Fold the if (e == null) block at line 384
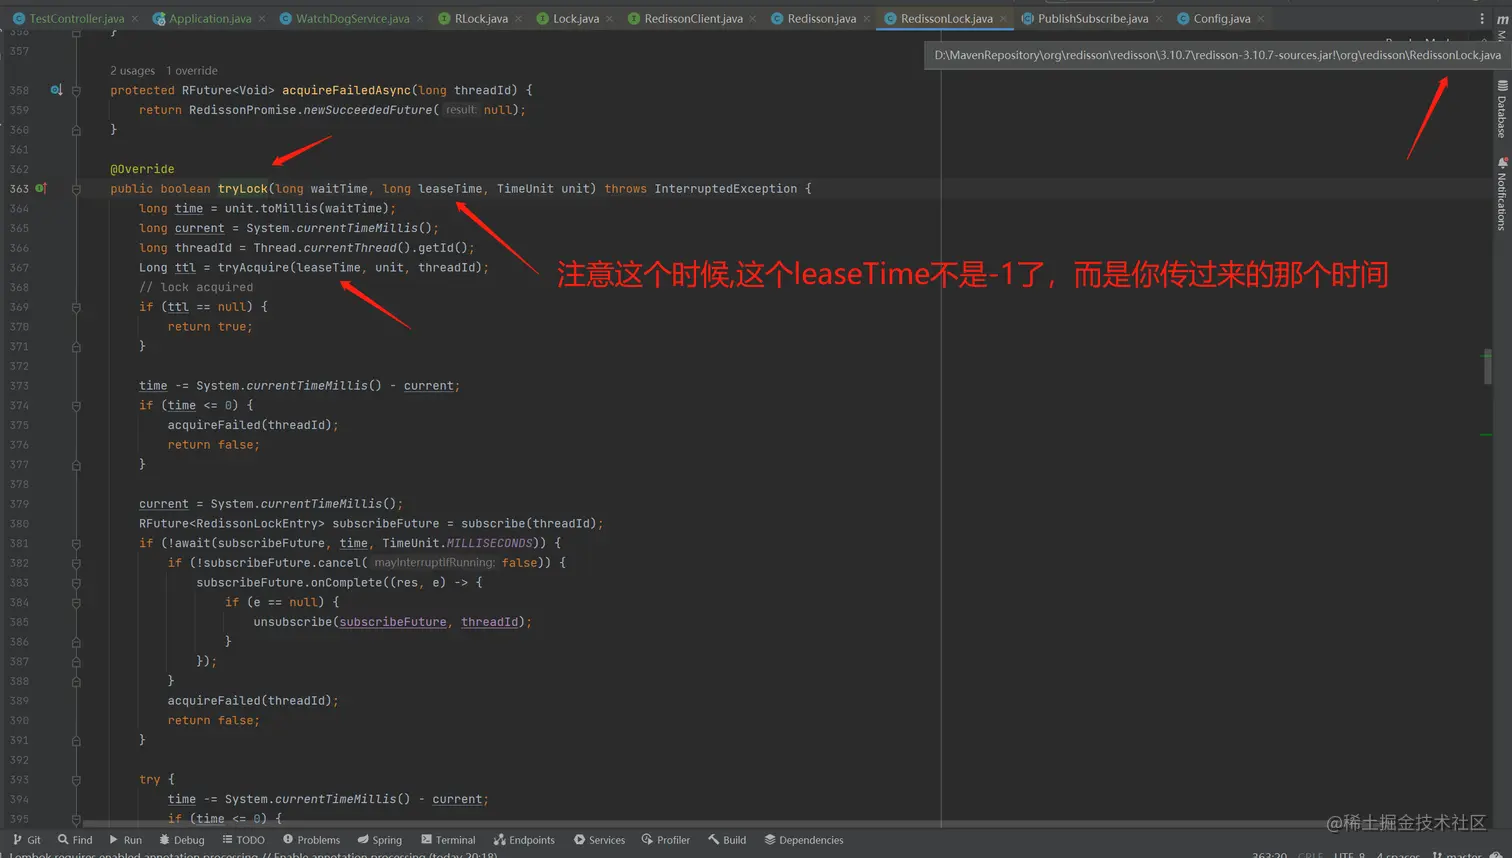 (76, 602)
